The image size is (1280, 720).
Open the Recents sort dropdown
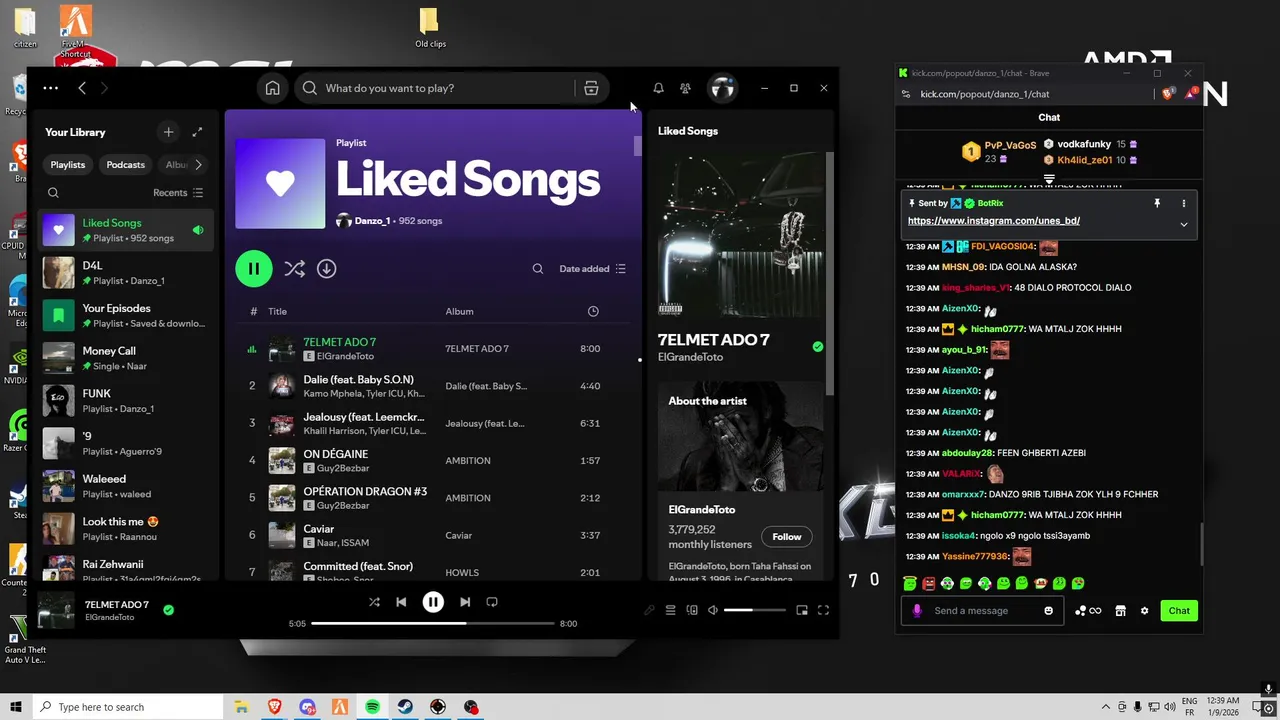tap(178, 193)
